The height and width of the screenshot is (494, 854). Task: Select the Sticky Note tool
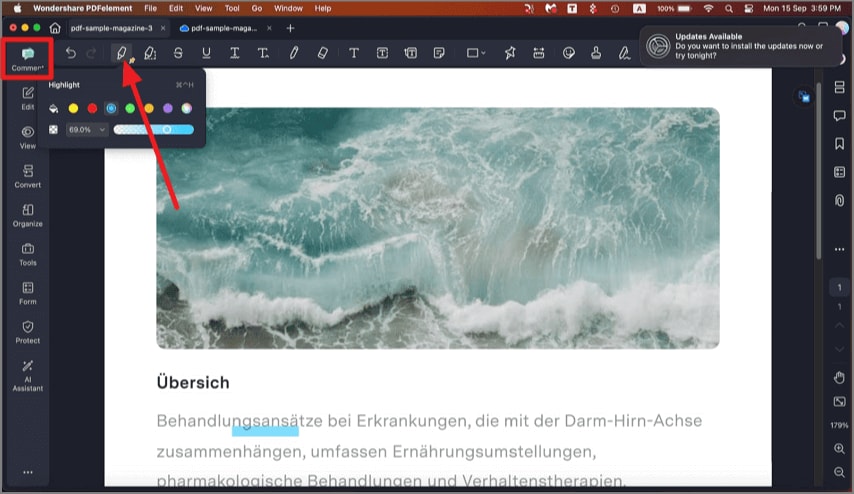(x=439, y=53)
